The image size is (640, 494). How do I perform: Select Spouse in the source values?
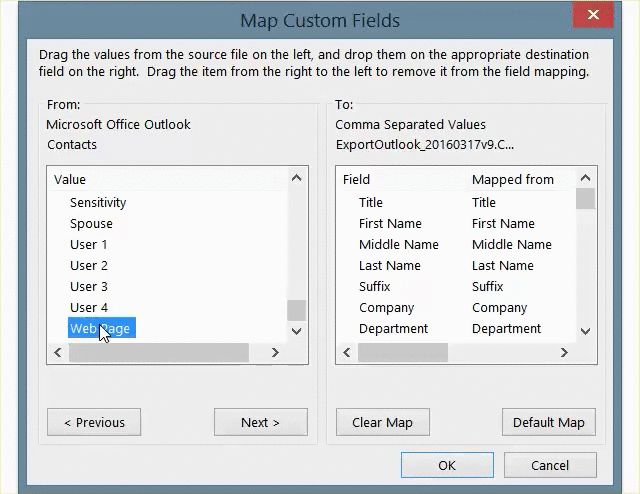pyautogui.click(x=91, y=224)
